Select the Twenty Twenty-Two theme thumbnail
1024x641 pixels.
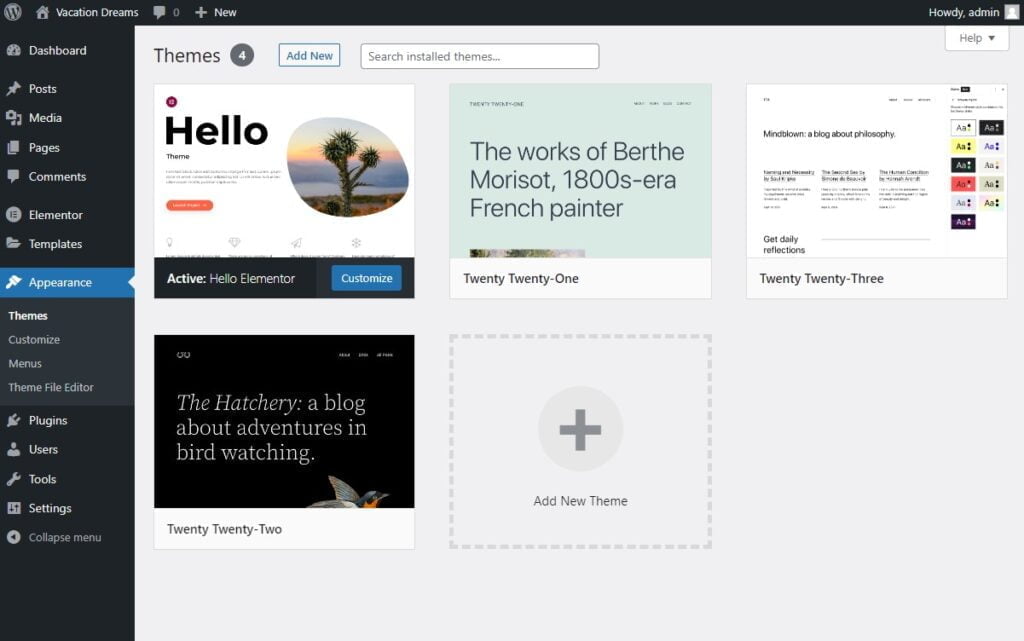284,421
